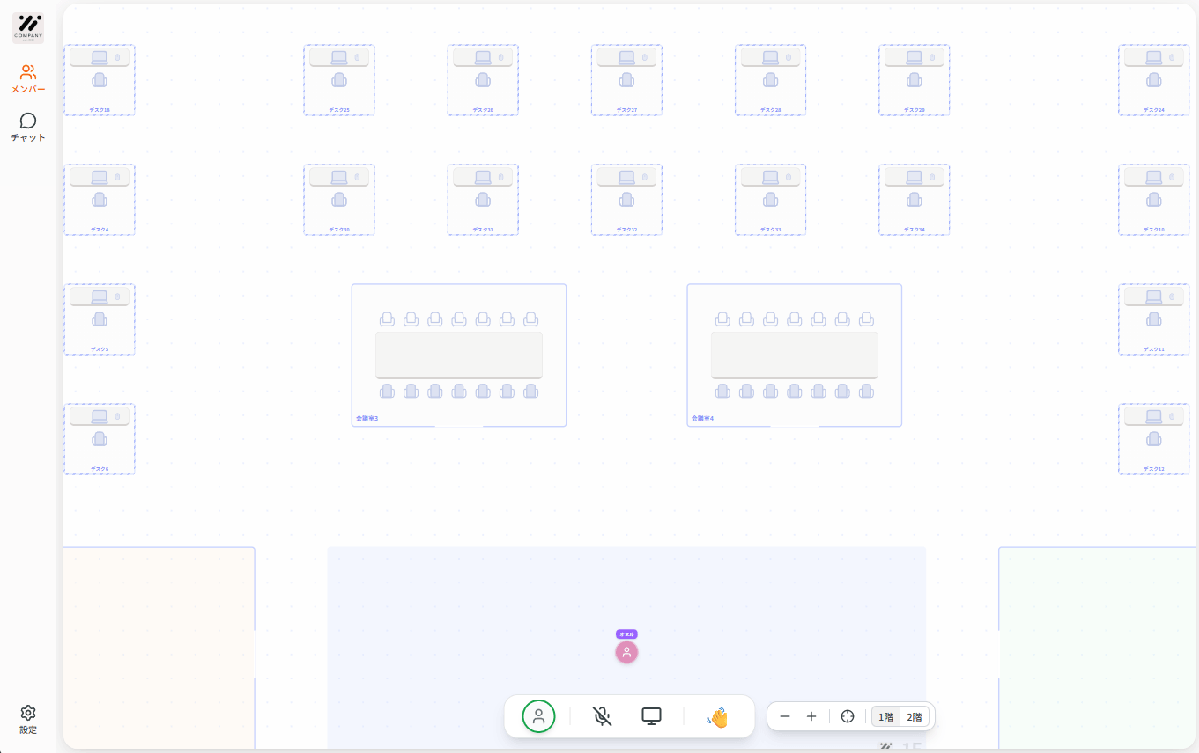Zoom out with the minus button
The height and width of the screenshot is (753, 1199).
785,716
